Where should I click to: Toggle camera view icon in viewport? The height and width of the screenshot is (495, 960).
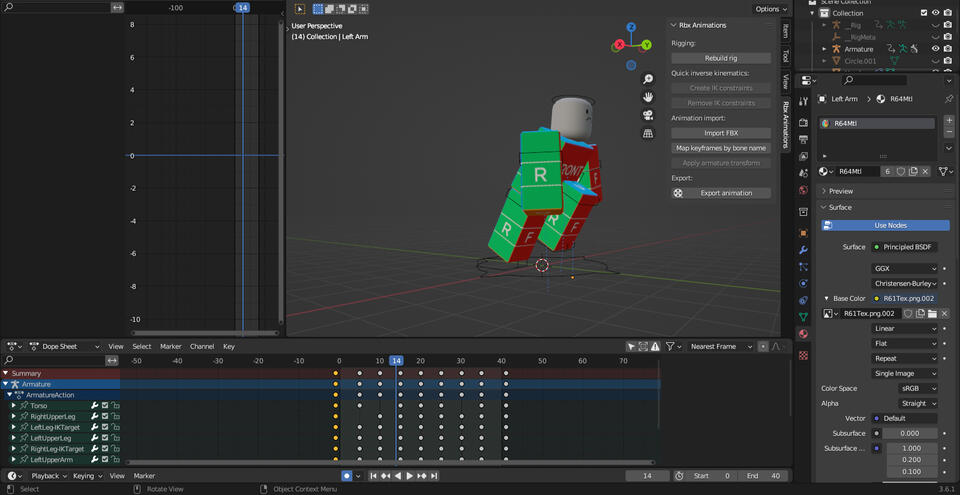[648, 115]
